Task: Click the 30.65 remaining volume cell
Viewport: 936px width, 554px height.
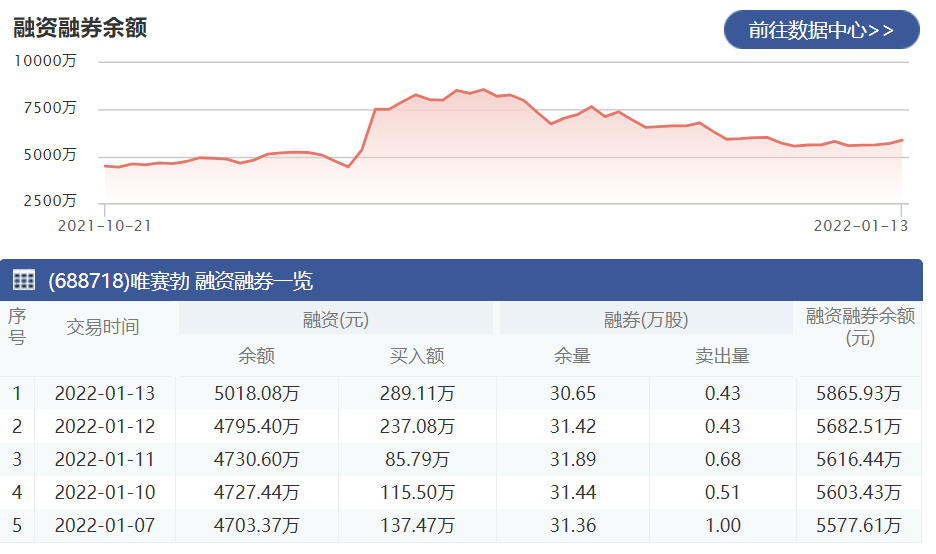Action: click(x=573, y=393)
